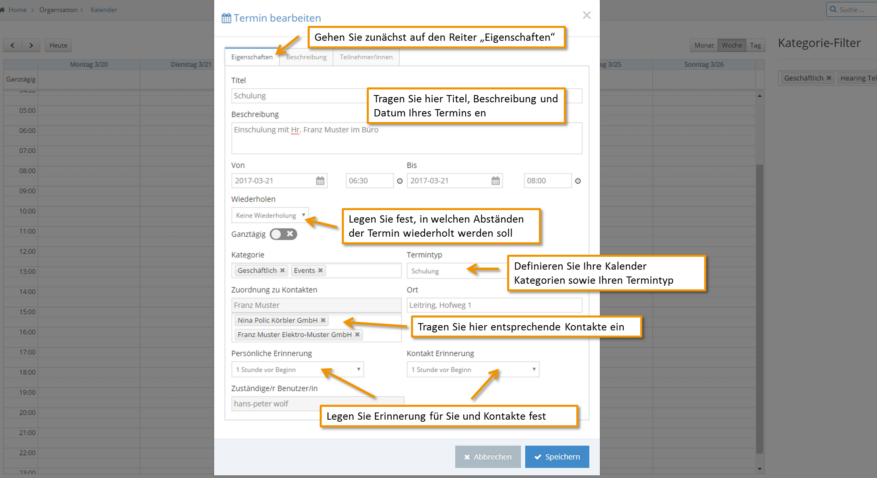
Task: Click the Abbrechen button
Action: pyautogui.click(x=488, y=457)
